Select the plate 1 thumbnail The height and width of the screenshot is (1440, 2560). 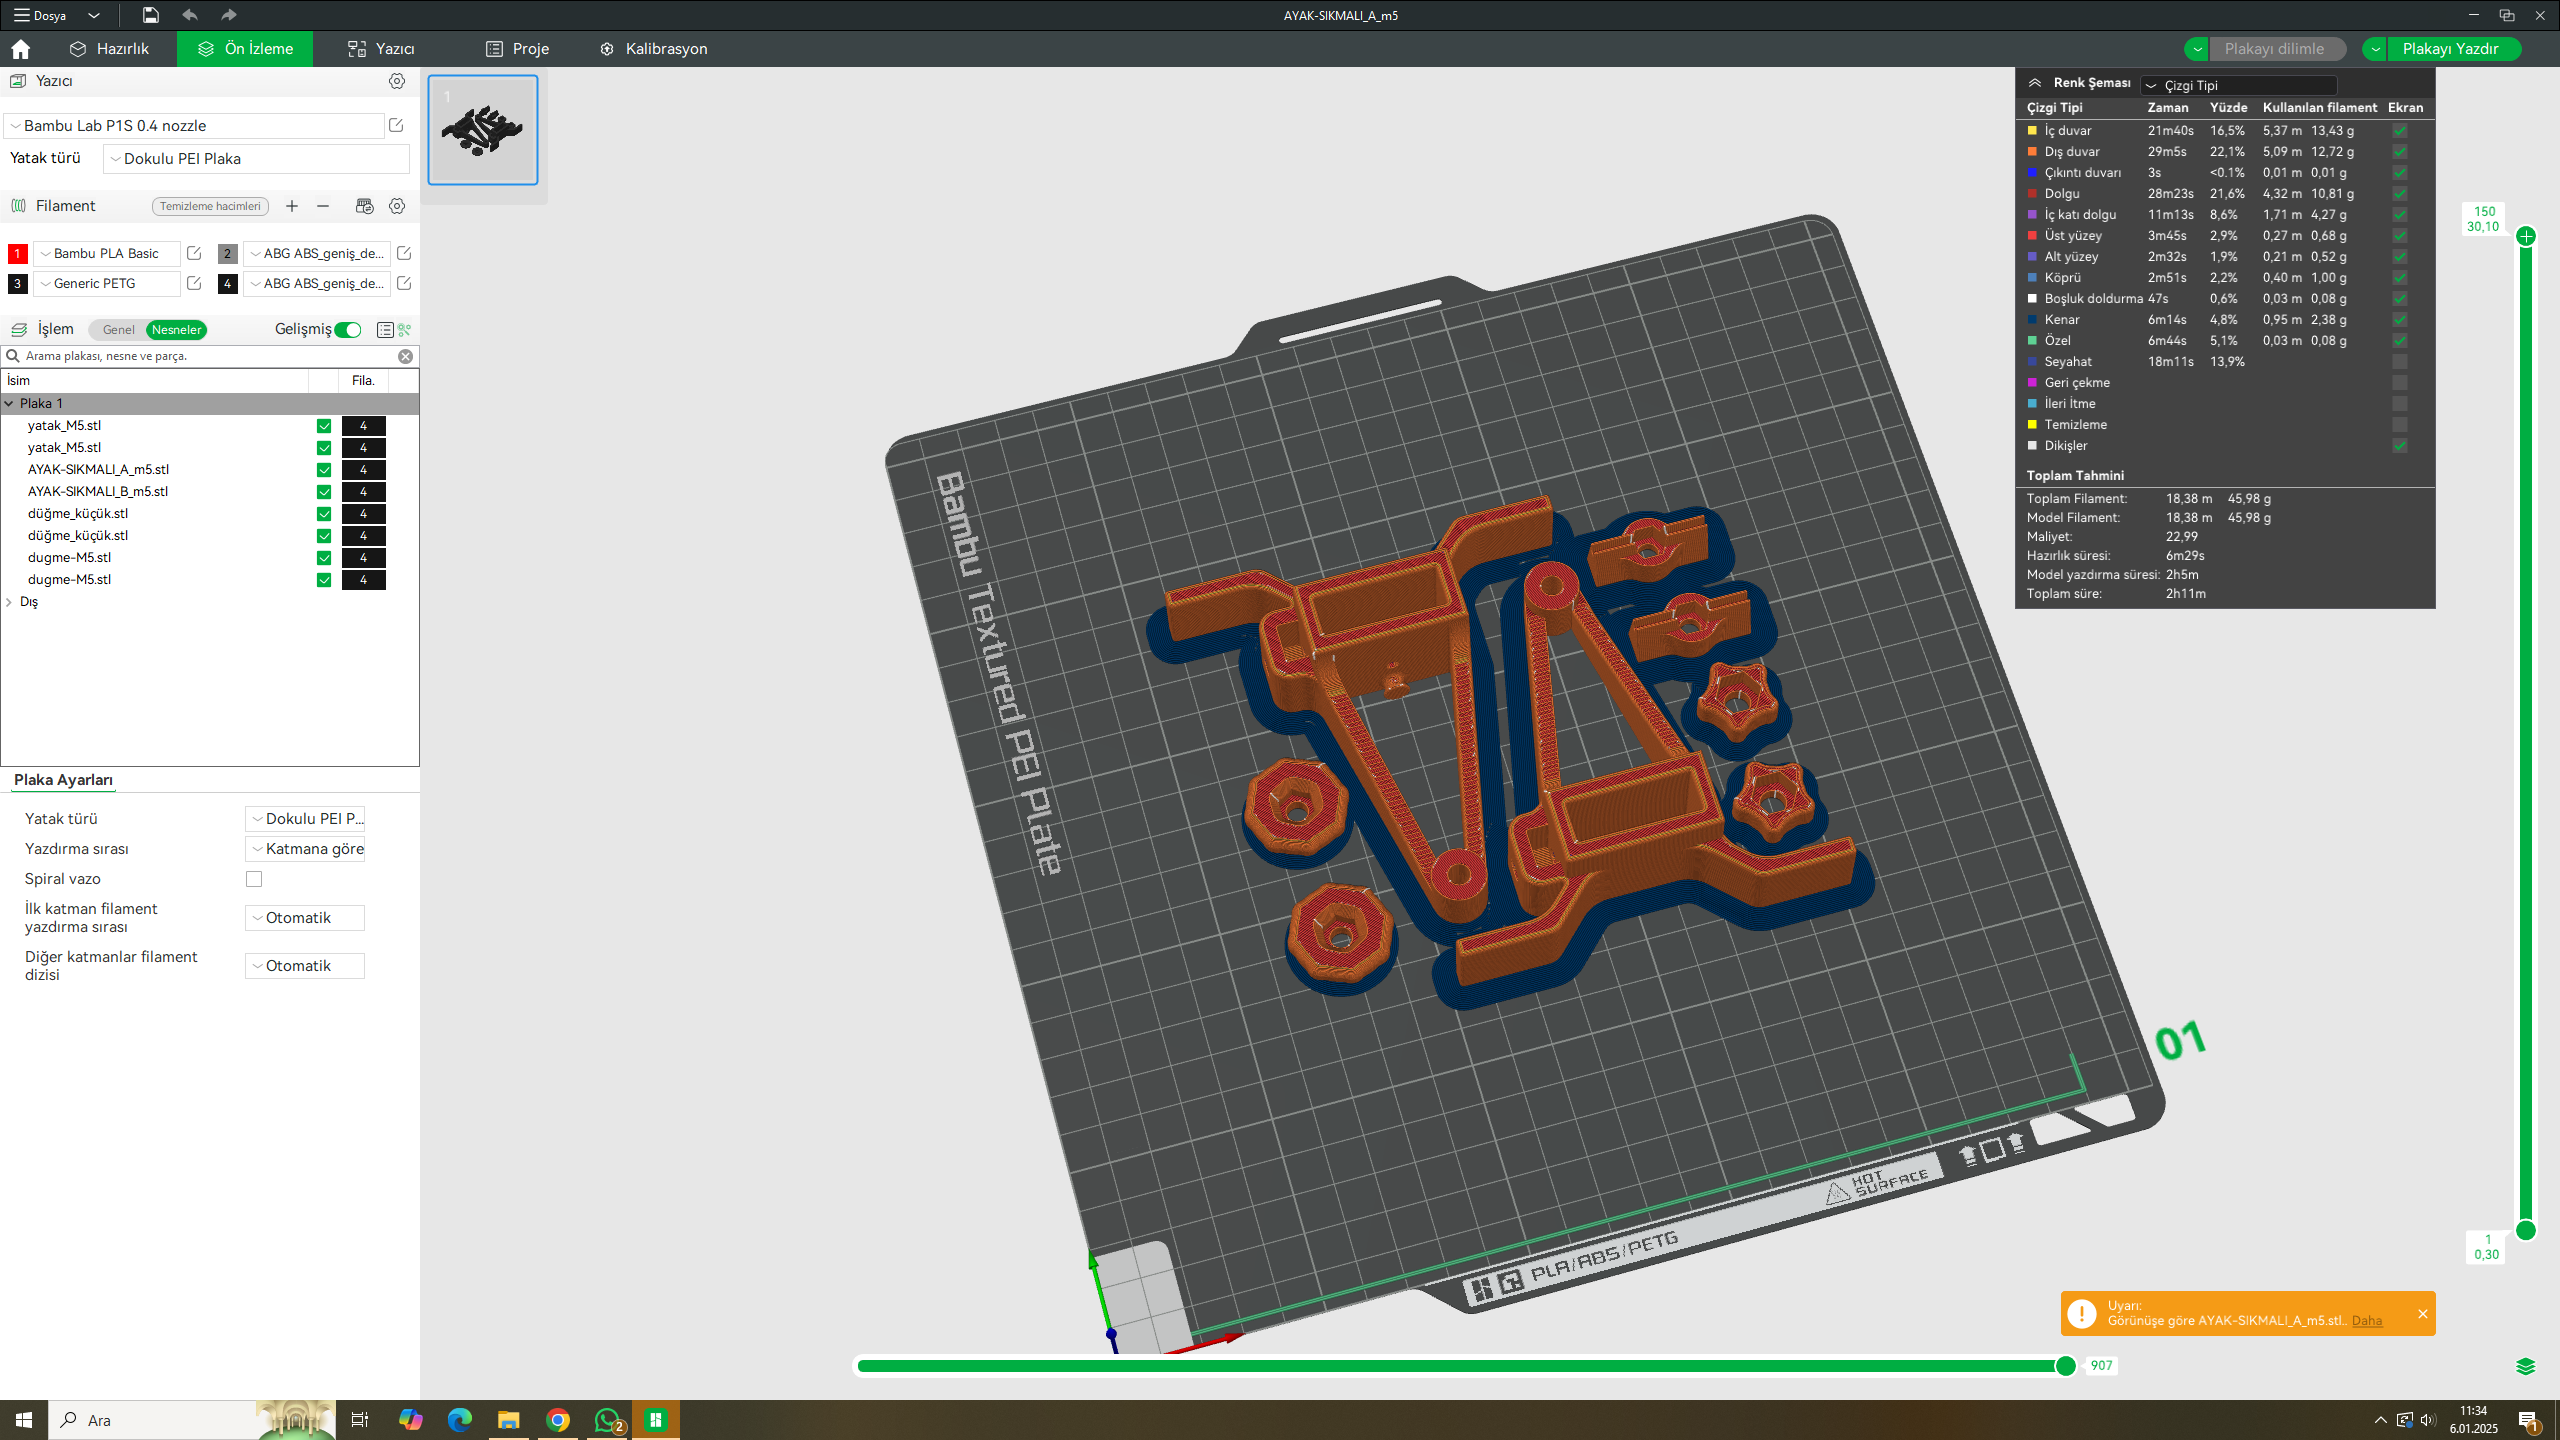[483, 130]
